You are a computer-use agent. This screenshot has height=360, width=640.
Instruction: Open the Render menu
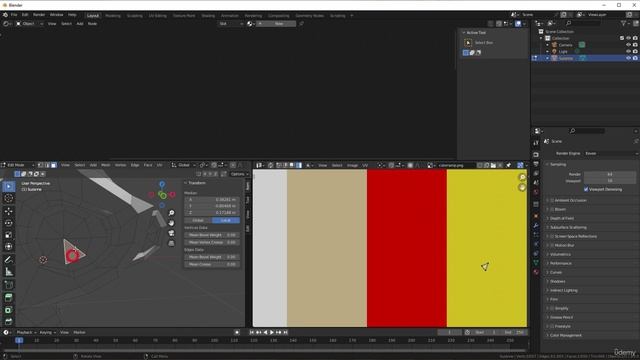pos(39,15)
